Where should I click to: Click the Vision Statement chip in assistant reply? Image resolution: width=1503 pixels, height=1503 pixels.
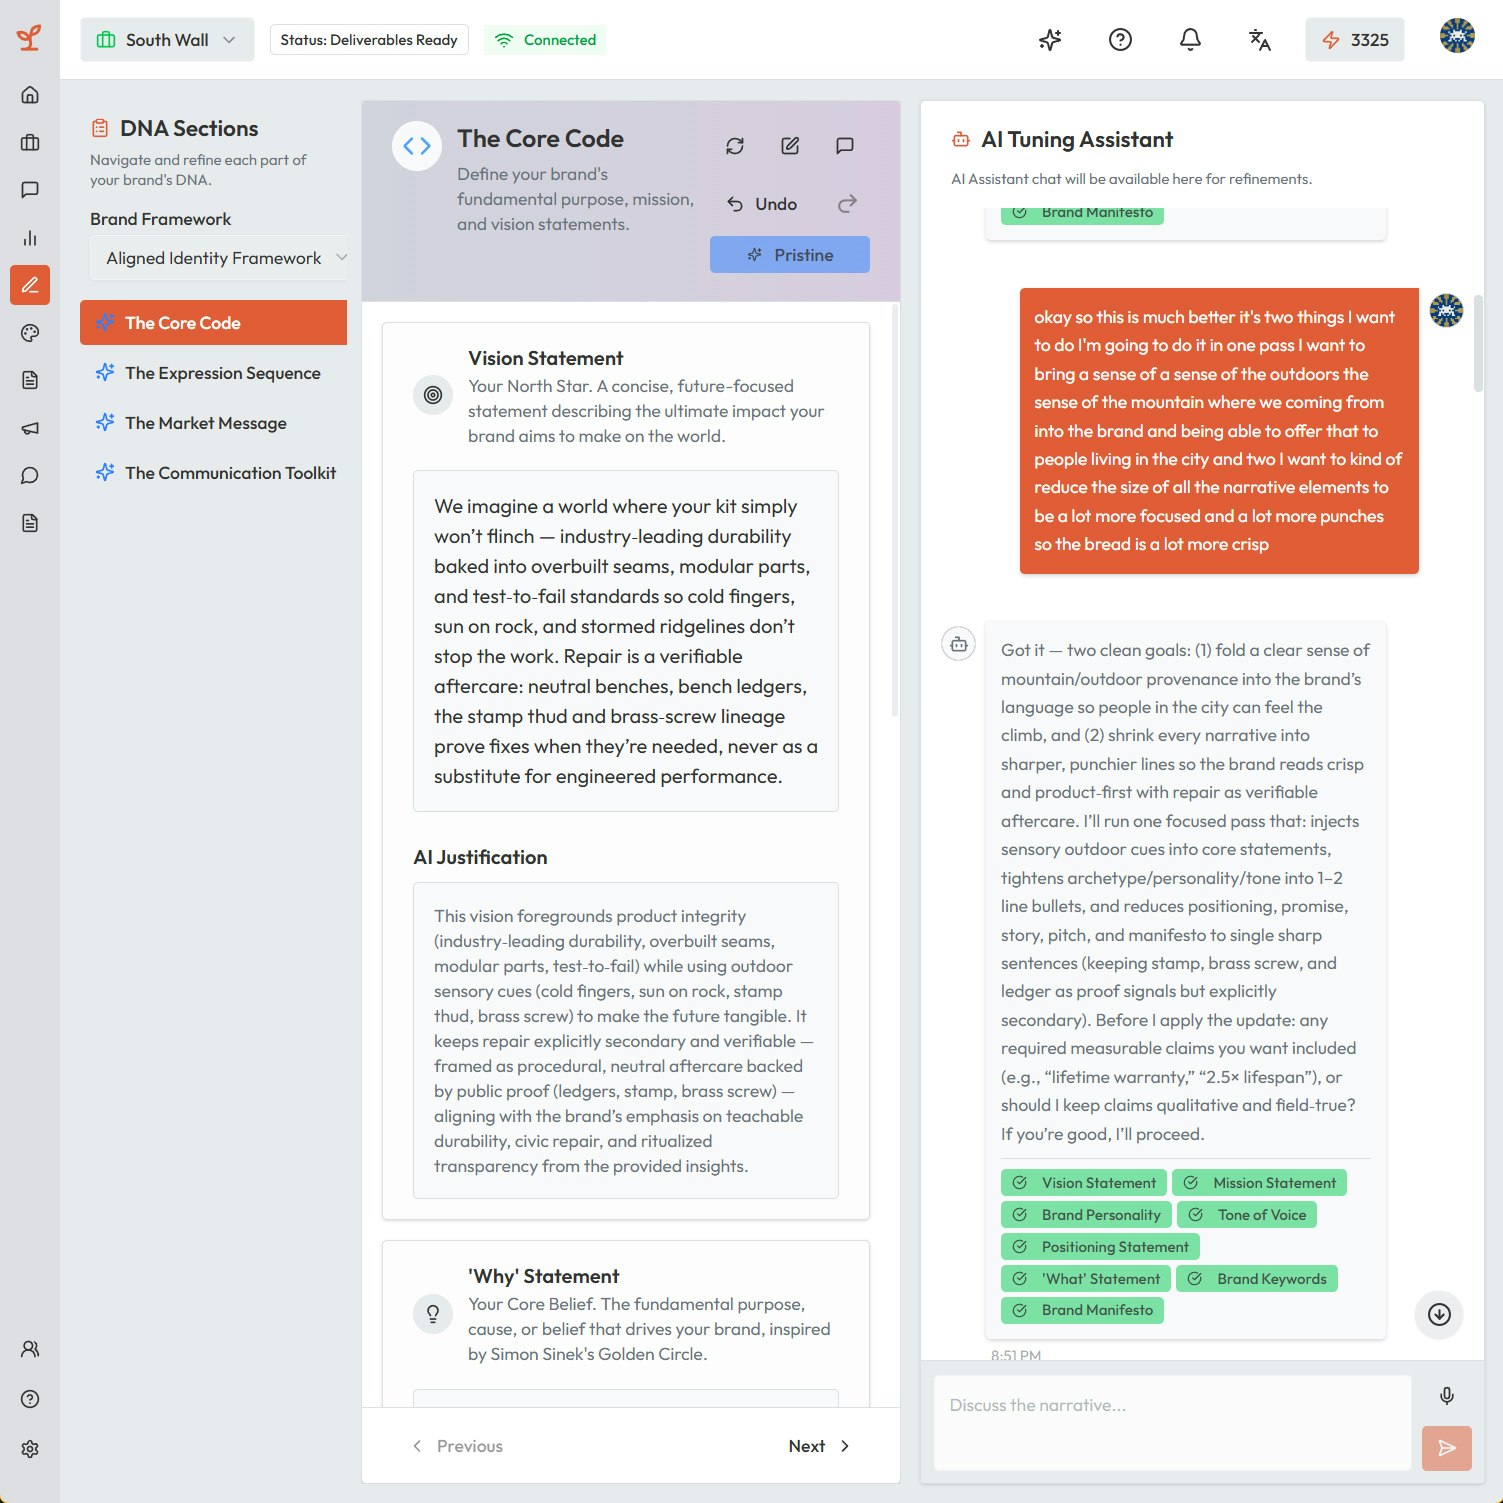1084,1183
